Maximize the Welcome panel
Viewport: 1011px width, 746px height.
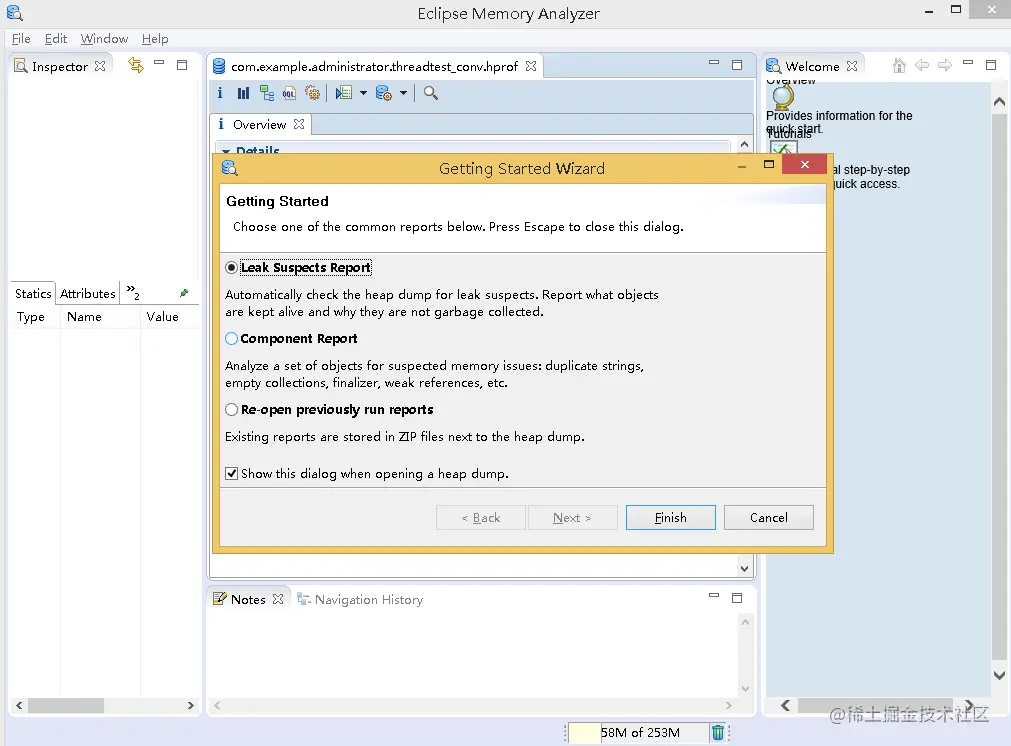click(x=991, y=64)
